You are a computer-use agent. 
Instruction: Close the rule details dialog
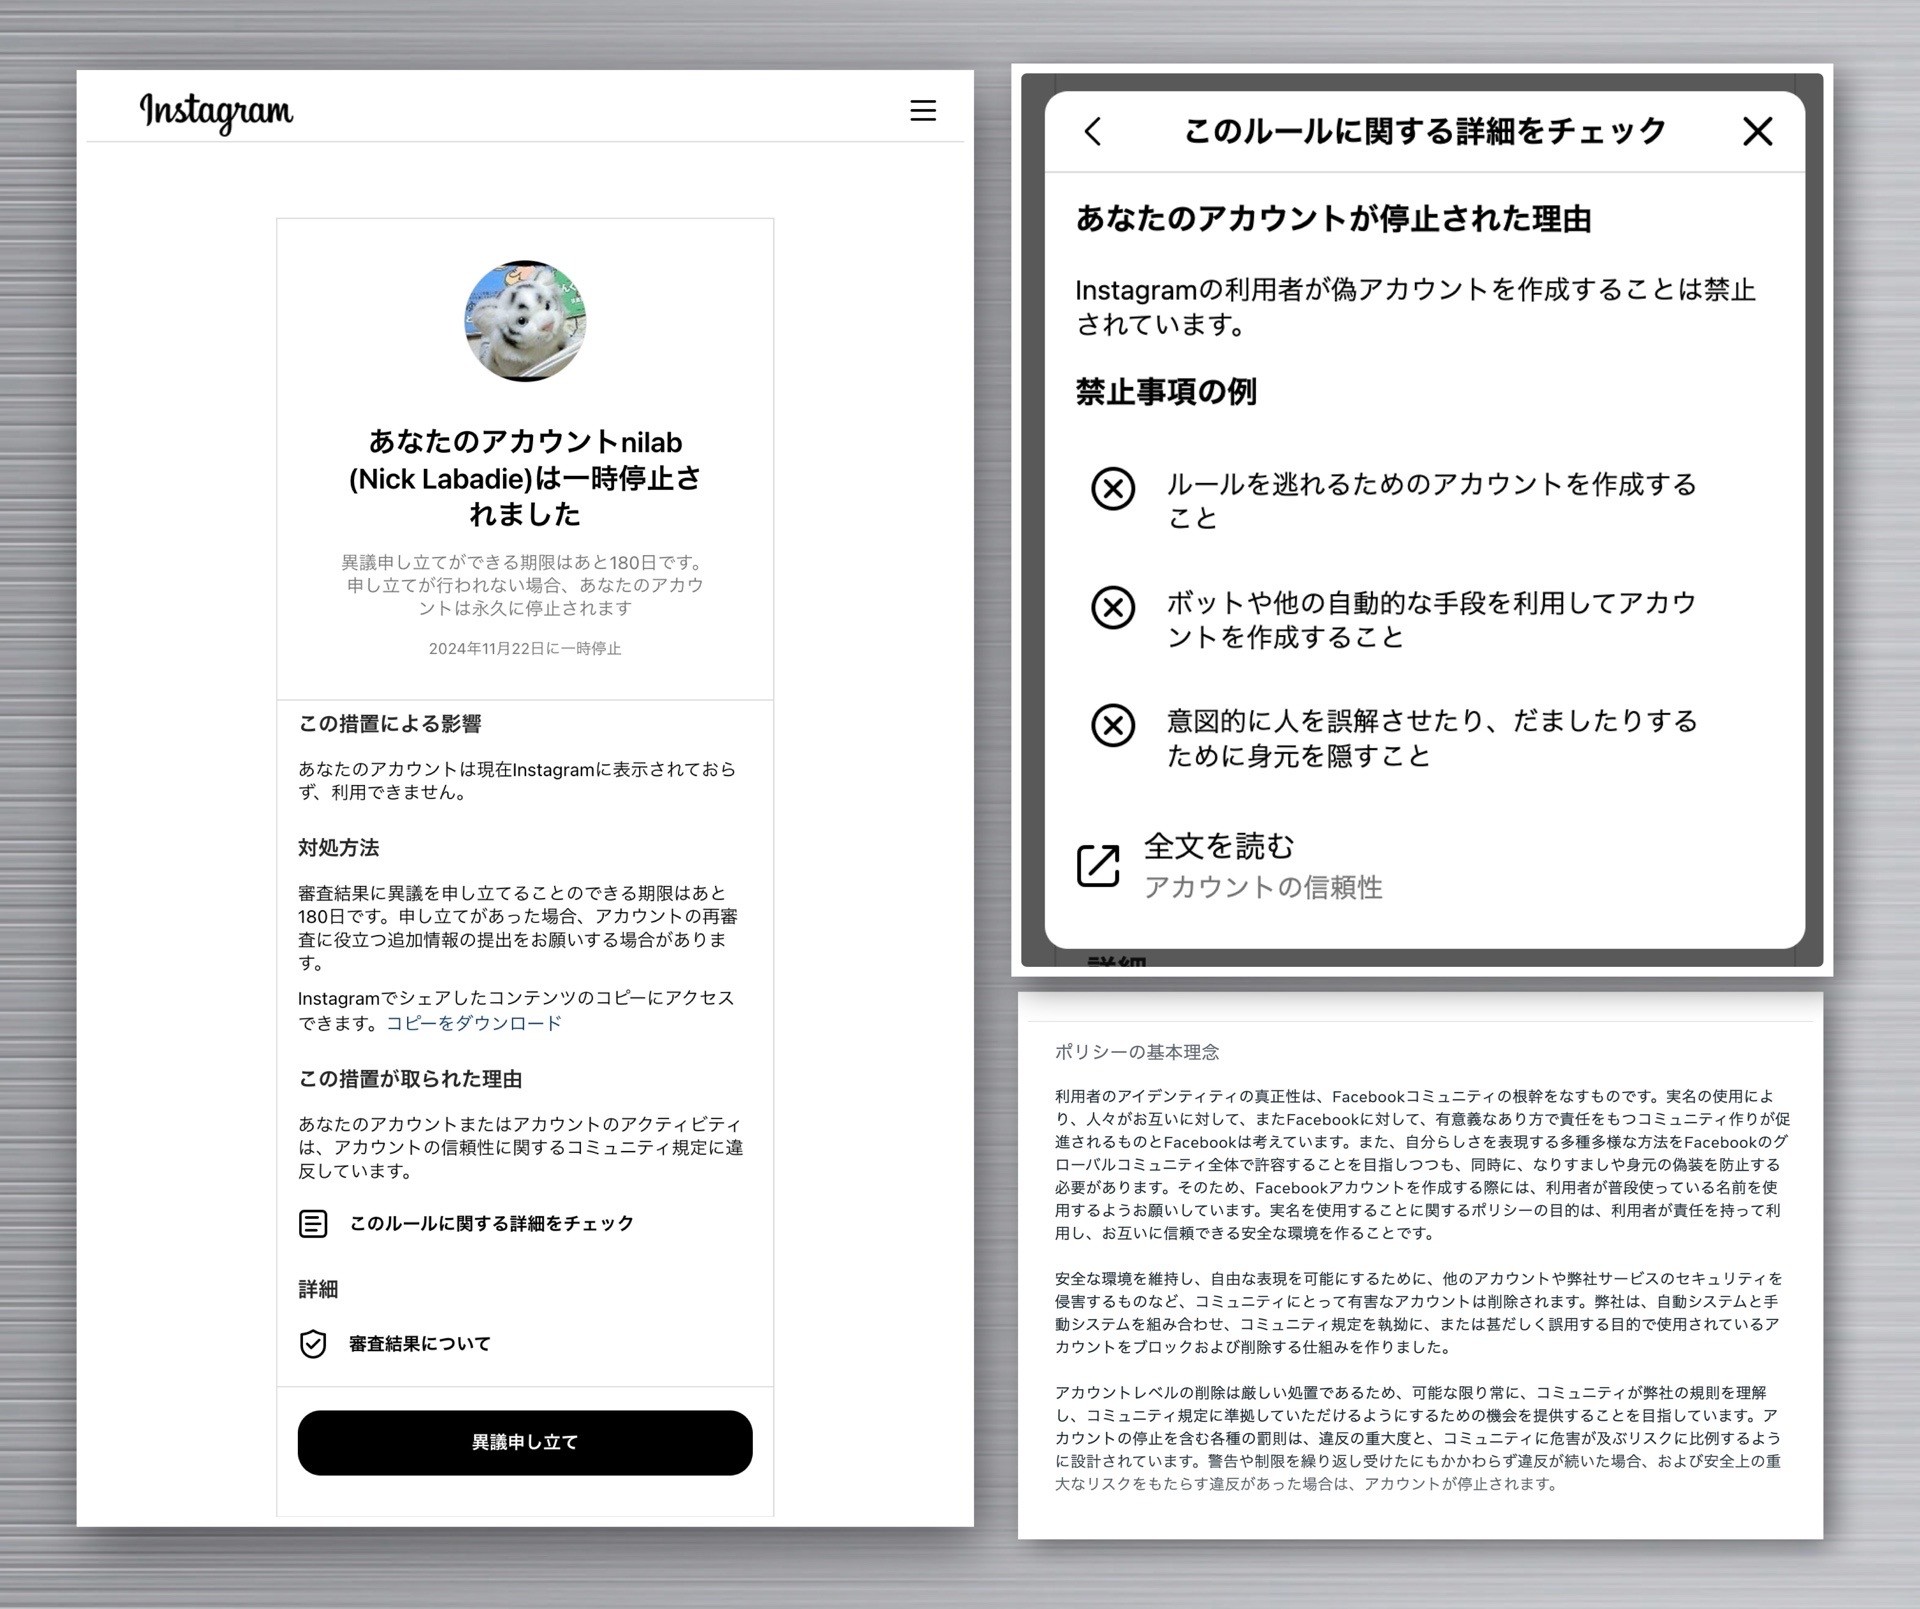(x=1757, y=131)
